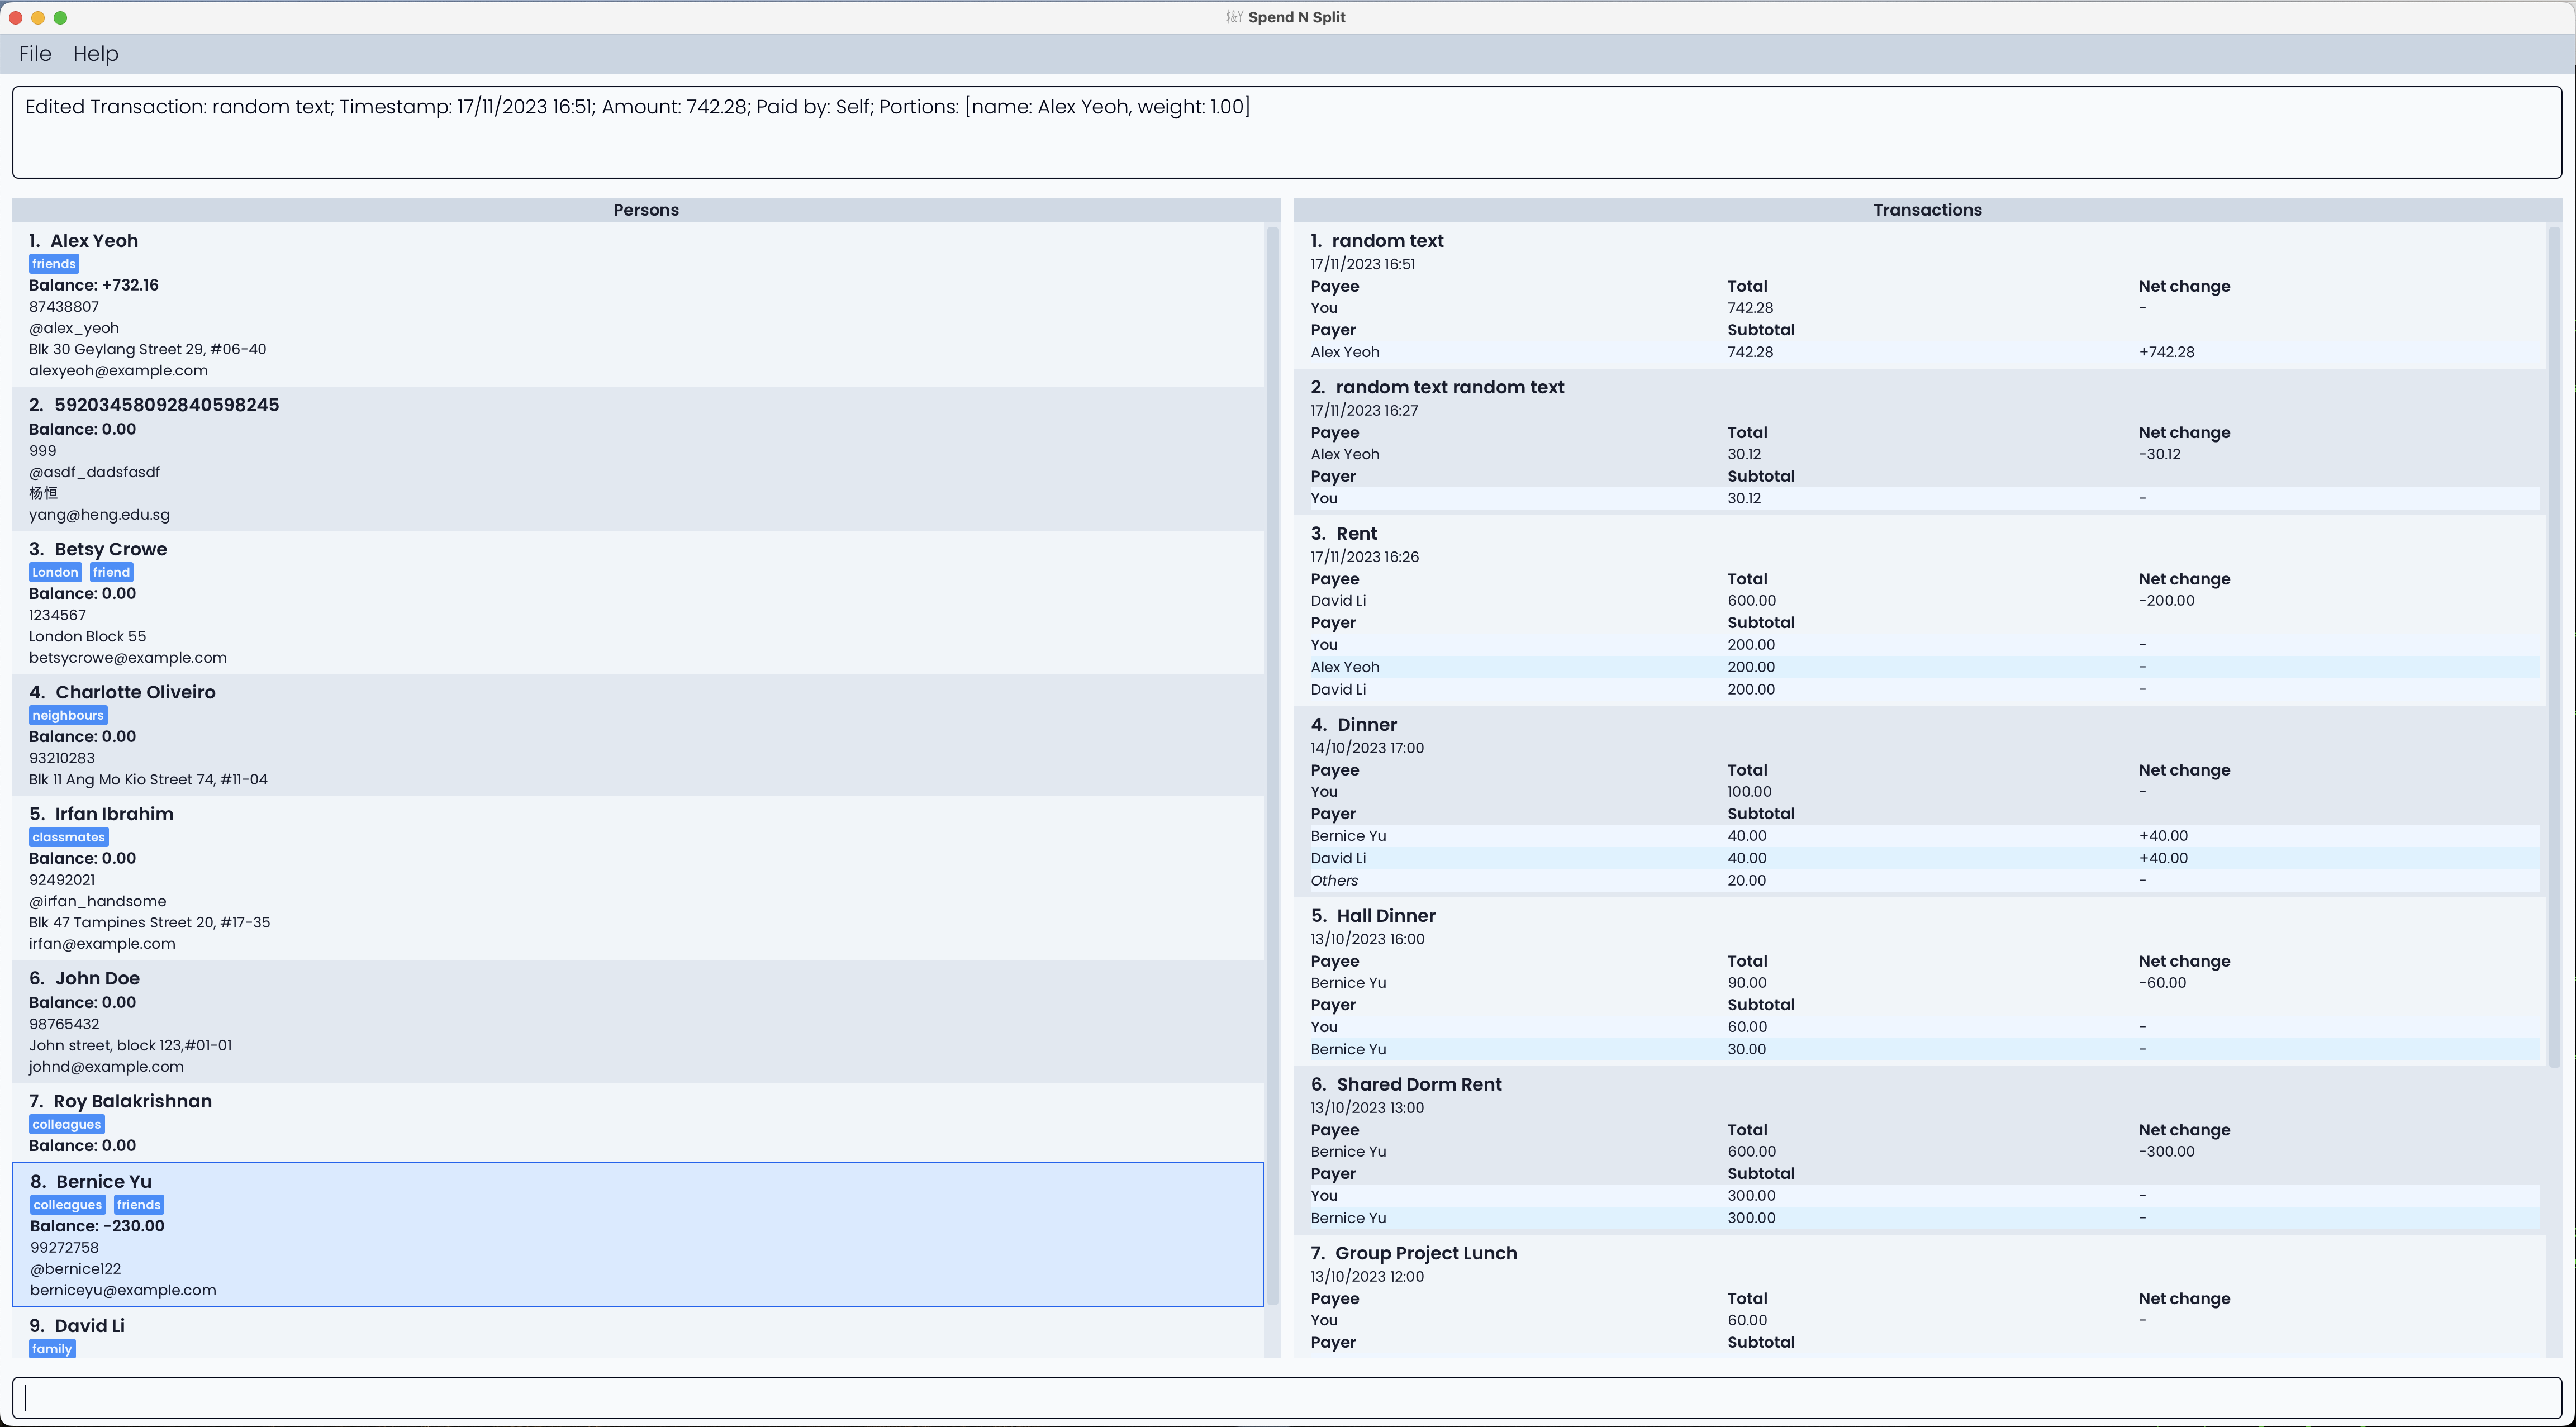2576x1427 pixels.
Task: Select the John Doe person card
Action: coord(640,1021)
